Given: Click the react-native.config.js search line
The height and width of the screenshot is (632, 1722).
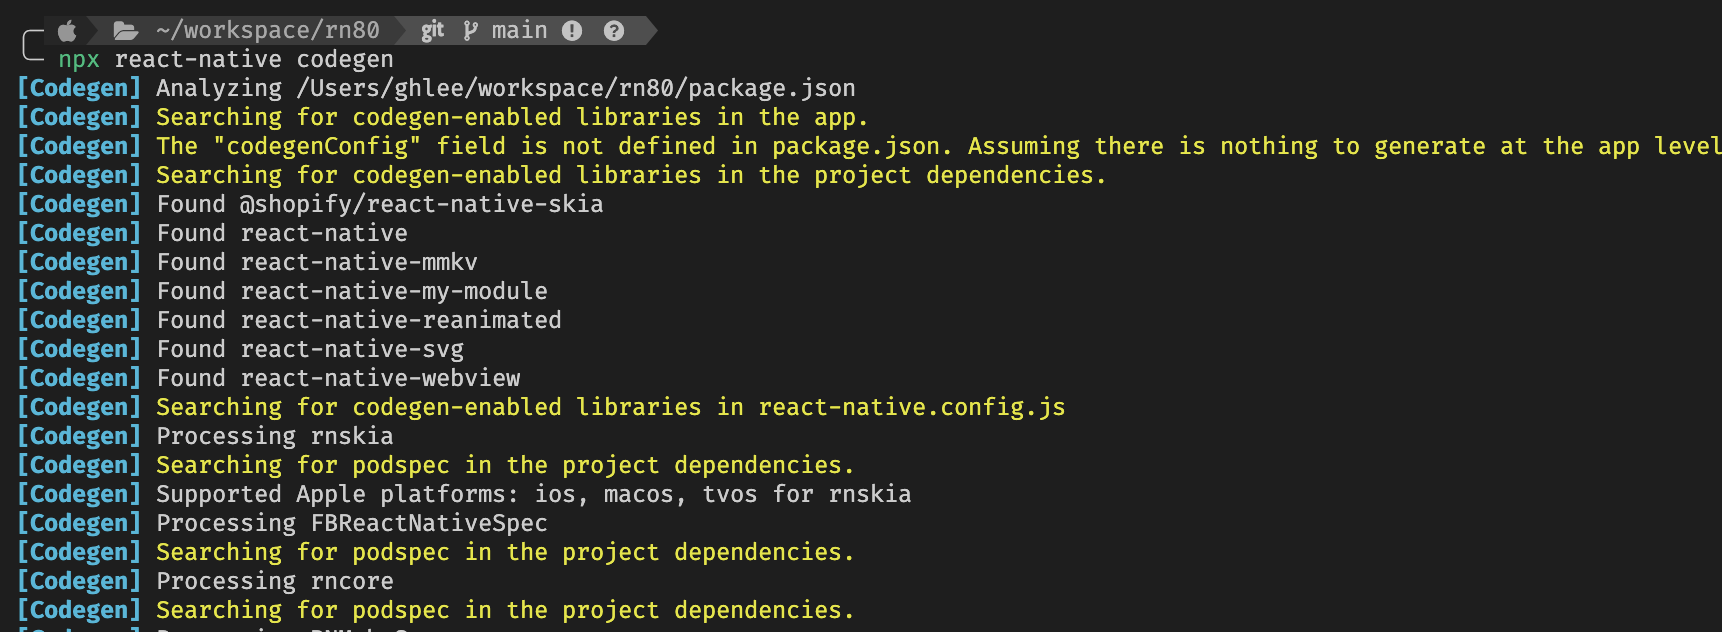Looking at the screenshot, I should pyautogui.click(x=611, y=408).
